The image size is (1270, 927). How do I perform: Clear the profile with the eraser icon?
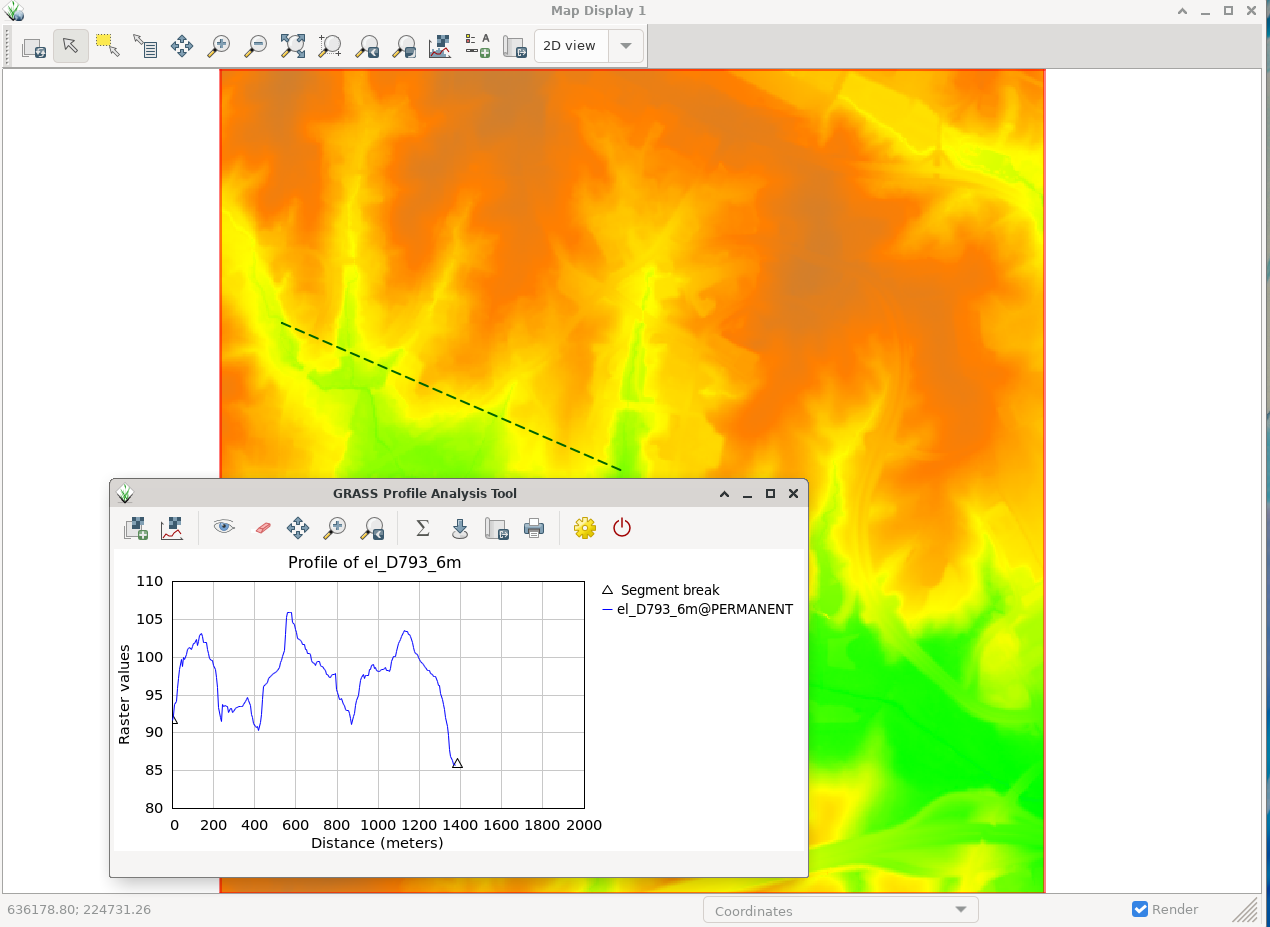tap(262, 527)
